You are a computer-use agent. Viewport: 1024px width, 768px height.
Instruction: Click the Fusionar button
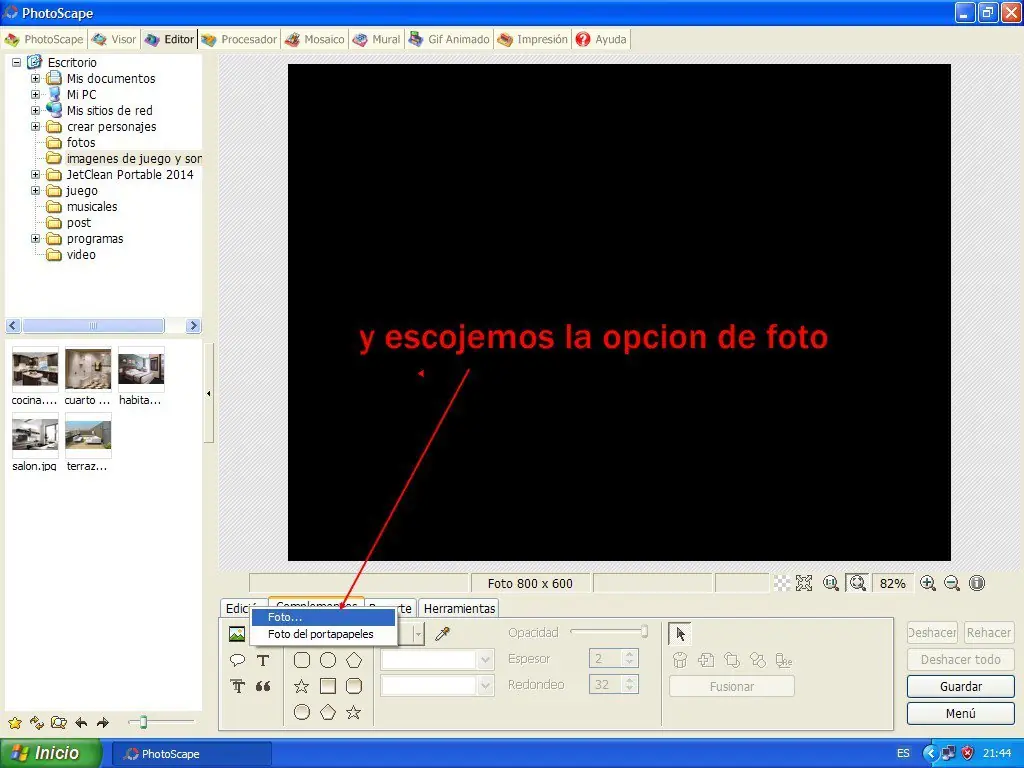point(731,686)
